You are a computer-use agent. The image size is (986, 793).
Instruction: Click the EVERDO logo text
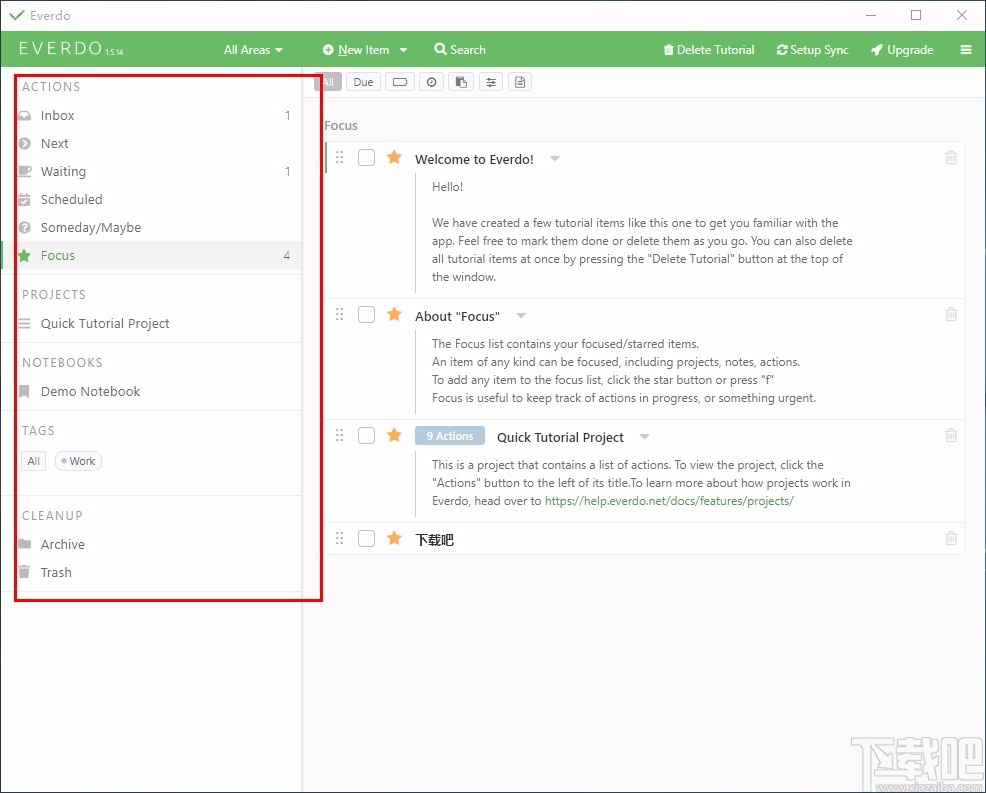(60, 48)
